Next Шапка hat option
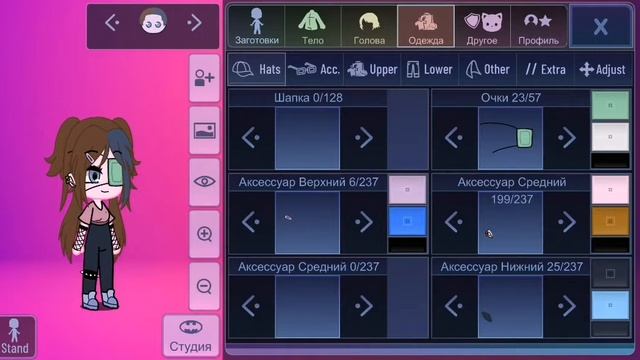 363,138
